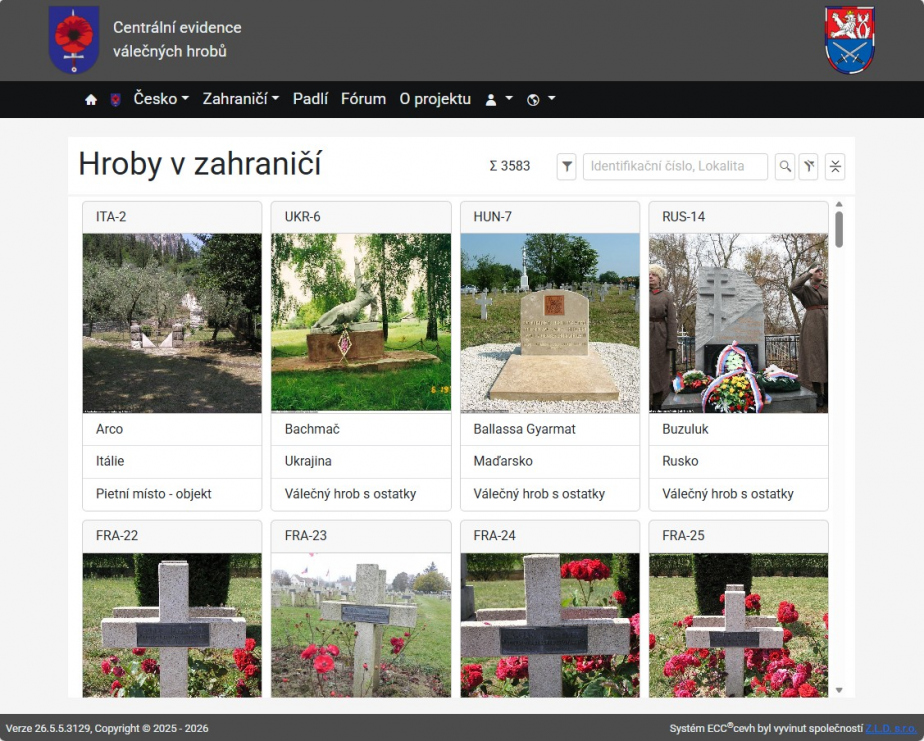Open the ITA-2 Arco photo
The height and width of the screenshot is (741, 924).
(x=172, y=323)
